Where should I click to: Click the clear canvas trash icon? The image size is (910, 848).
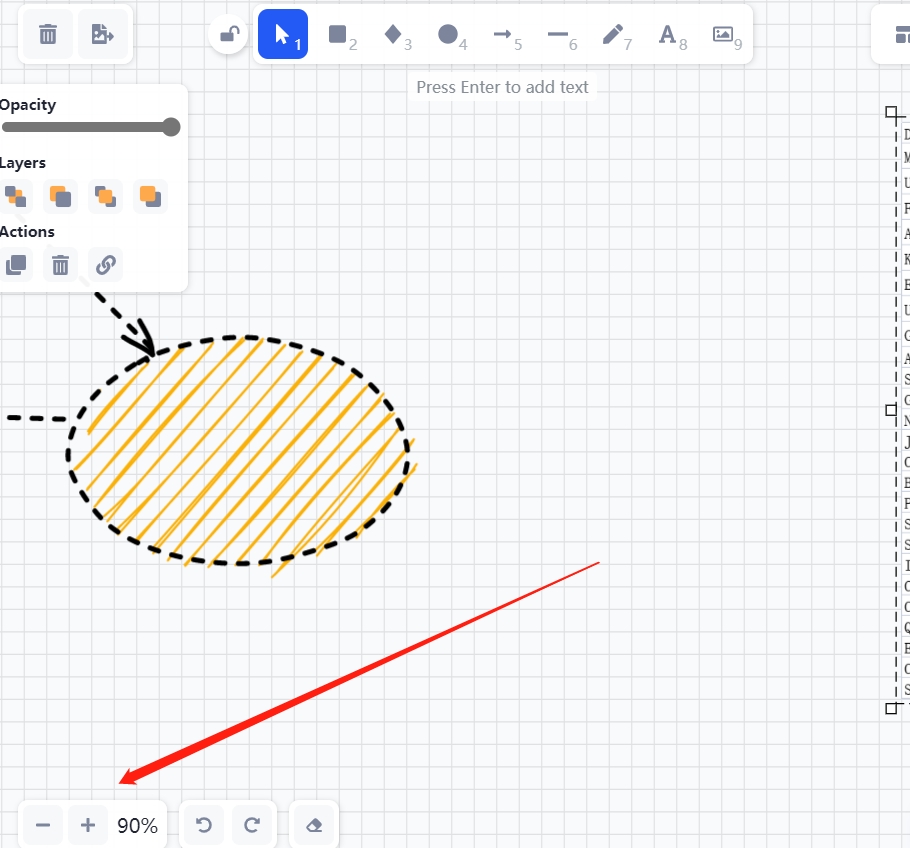[x=47, y=35]
